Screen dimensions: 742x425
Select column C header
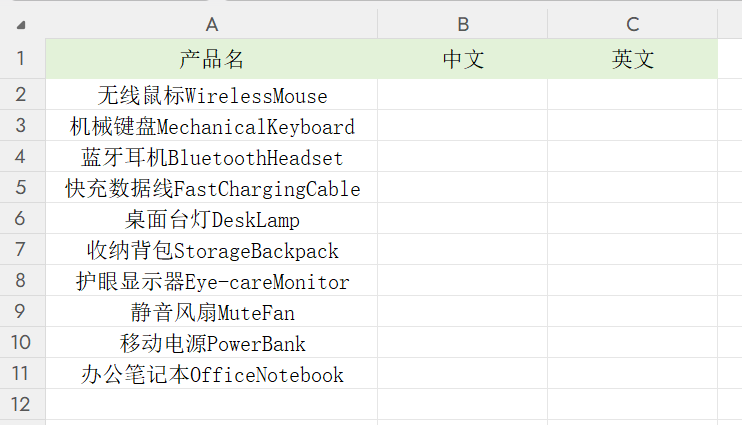(x=632, y=24)
